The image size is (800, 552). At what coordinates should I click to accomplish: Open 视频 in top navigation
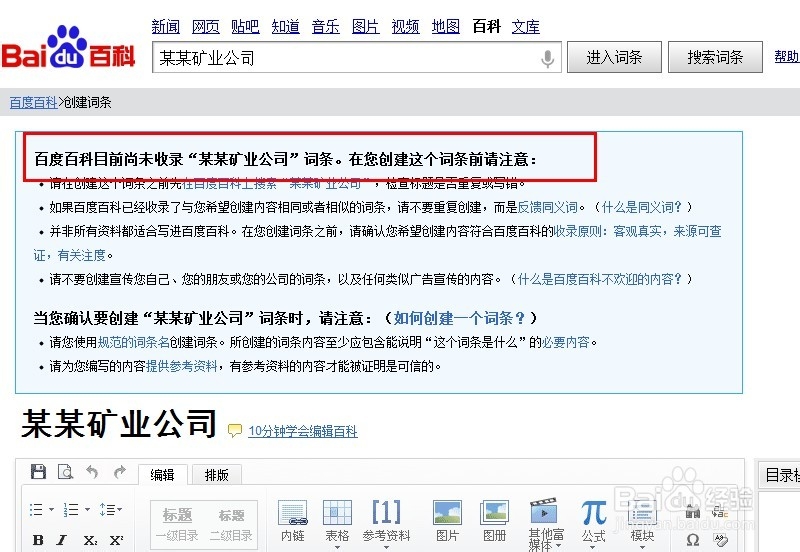(x=406, y=26)
